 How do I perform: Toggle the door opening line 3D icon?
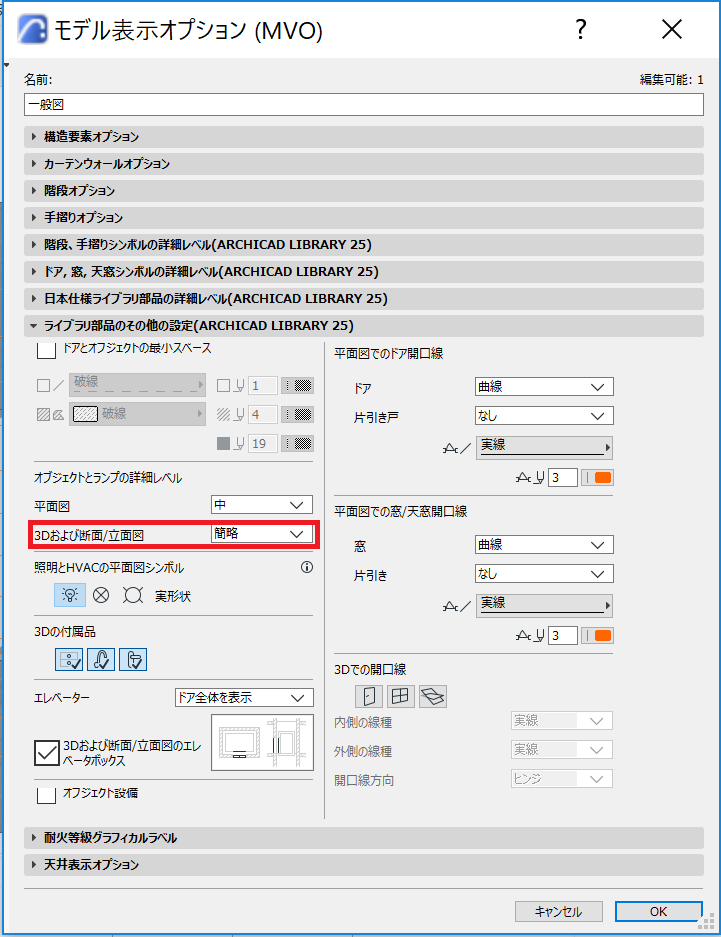(369, 696)
